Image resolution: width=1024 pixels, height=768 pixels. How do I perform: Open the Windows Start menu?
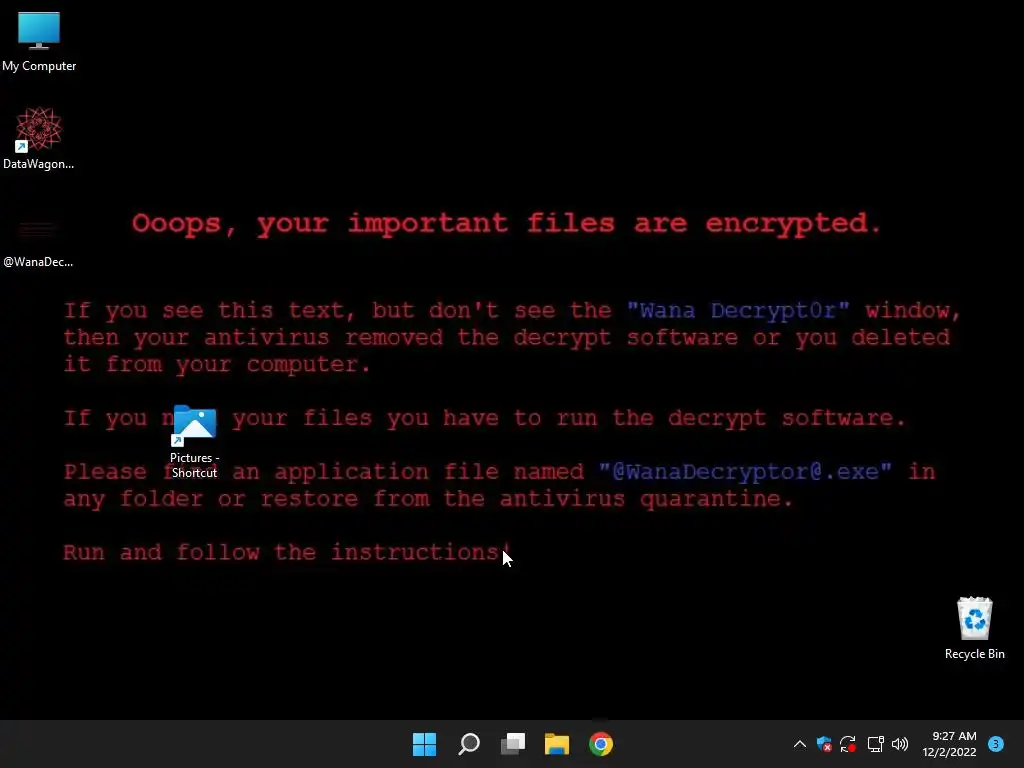424,744
